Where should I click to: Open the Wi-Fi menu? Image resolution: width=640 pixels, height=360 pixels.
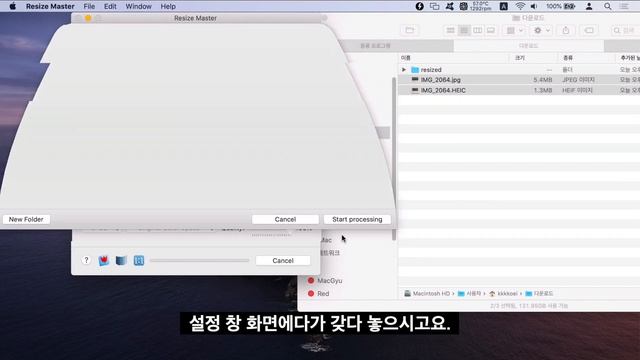[x=520, y=6]
